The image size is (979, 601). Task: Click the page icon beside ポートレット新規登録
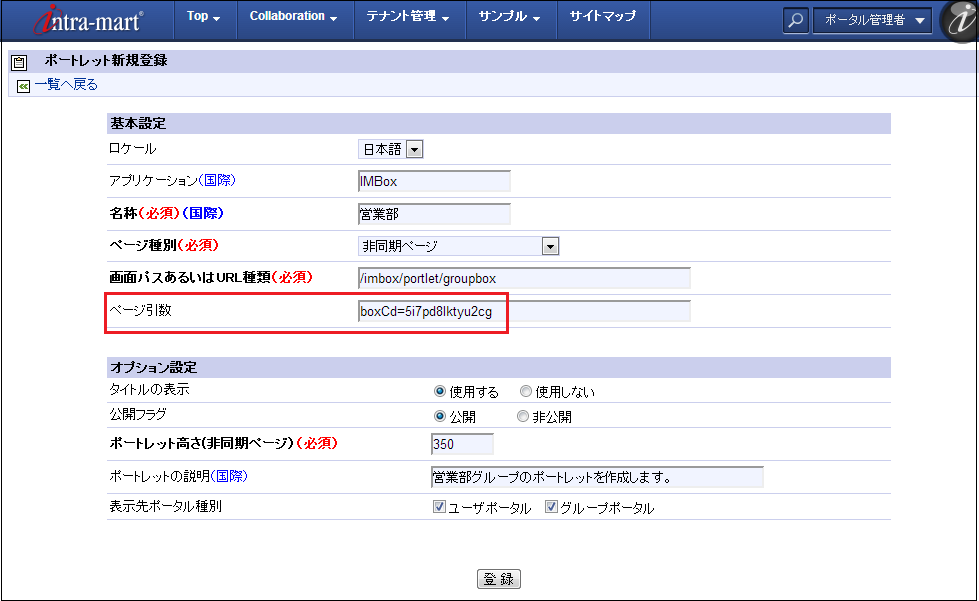(19, 62)
